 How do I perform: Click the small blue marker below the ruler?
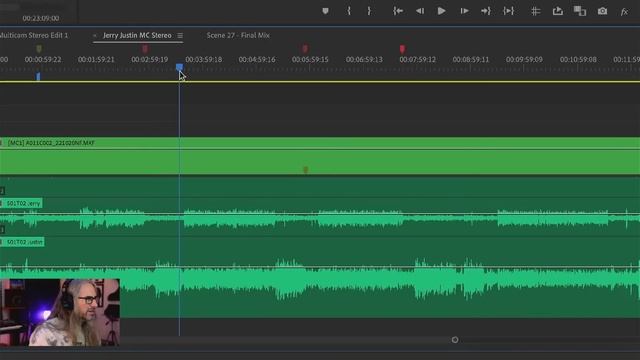pos(38,76)
